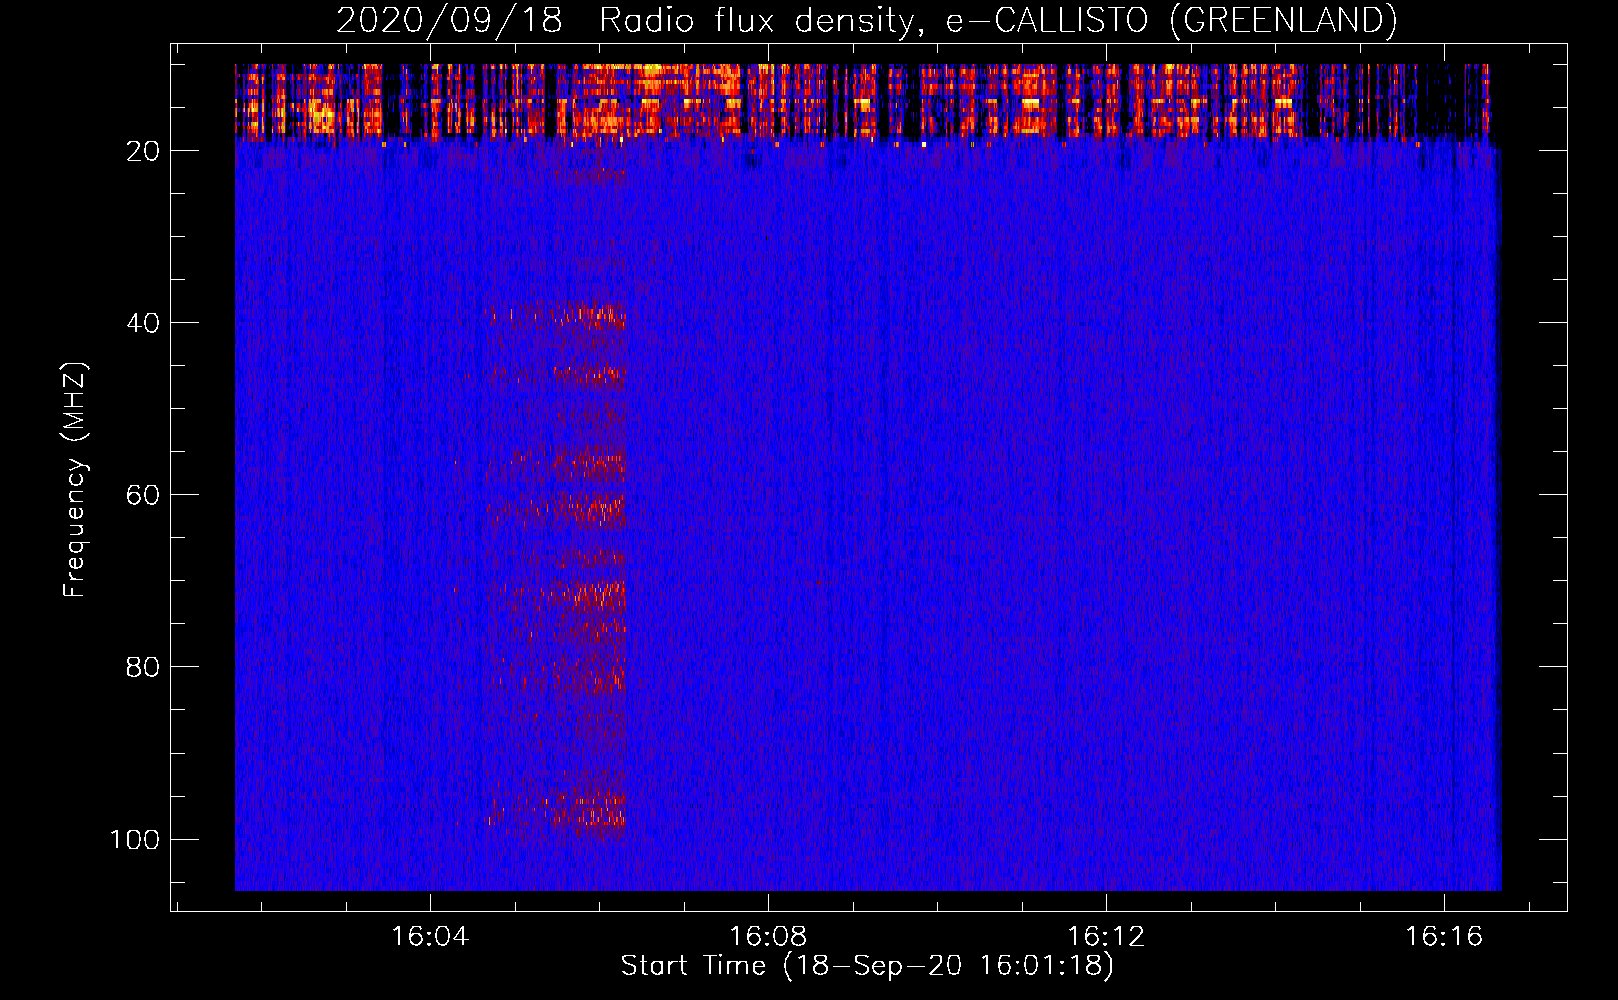Click the '20' frequency tick label
The height and width of the screenshot is (1000, 1618).
pyautogui.click(x=142, y=151)
